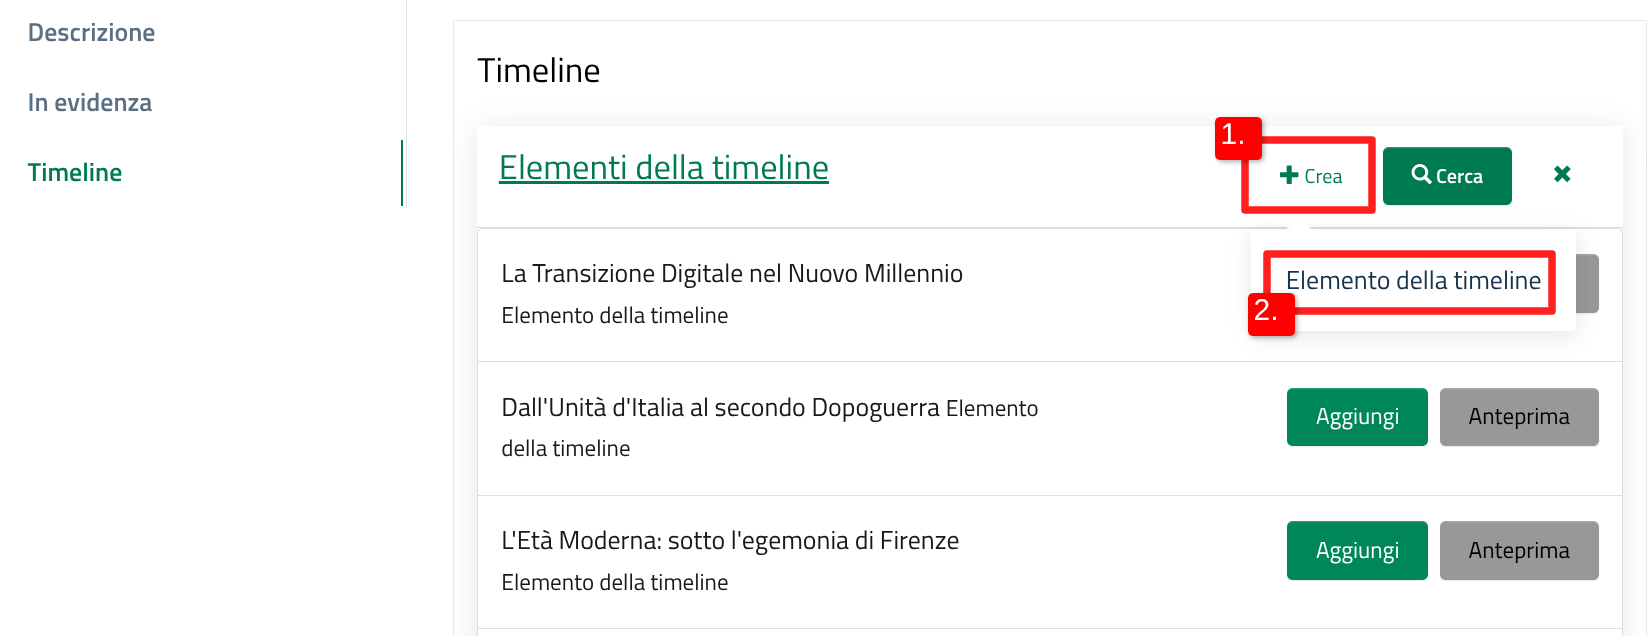
Task: Open the Descrizione section in the sidebar
Action: click(91, 33)
